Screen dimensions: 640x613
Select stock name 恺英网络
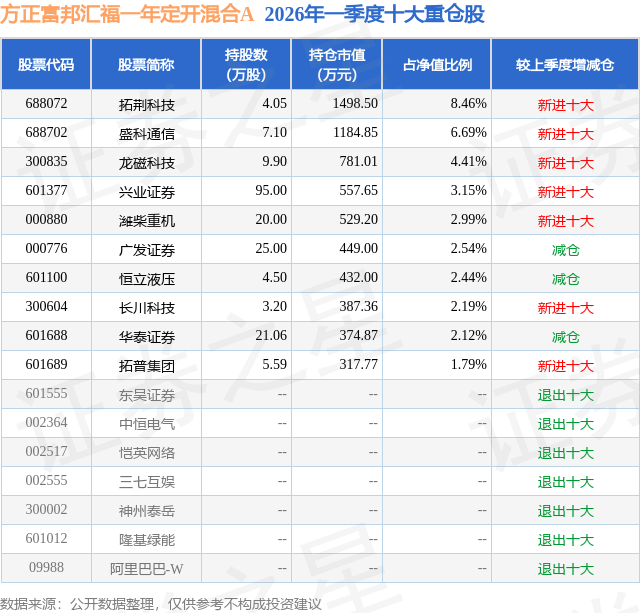click(147, 453)
